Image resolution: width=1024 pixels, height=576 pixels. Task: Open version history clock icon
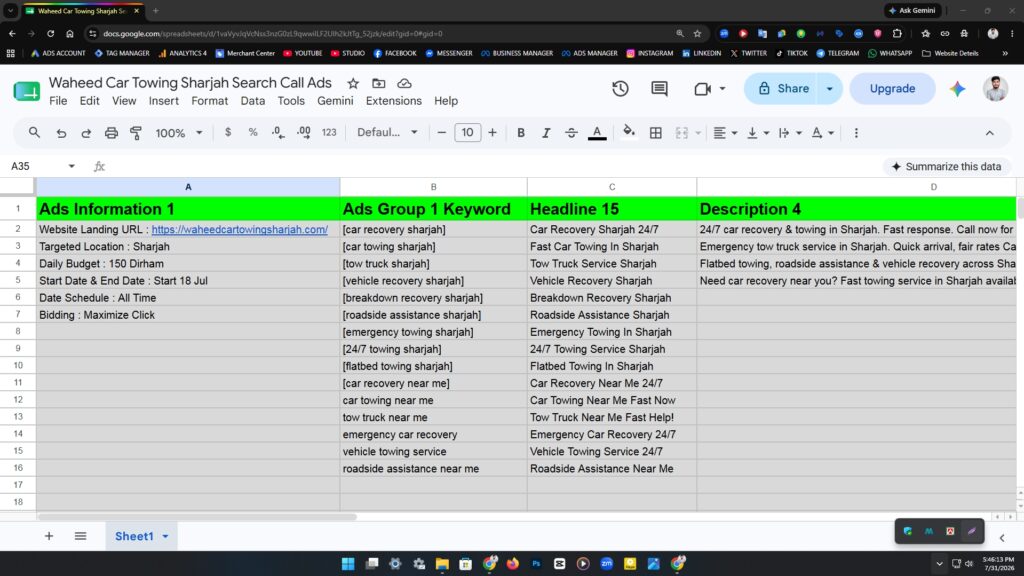[620, 88]
